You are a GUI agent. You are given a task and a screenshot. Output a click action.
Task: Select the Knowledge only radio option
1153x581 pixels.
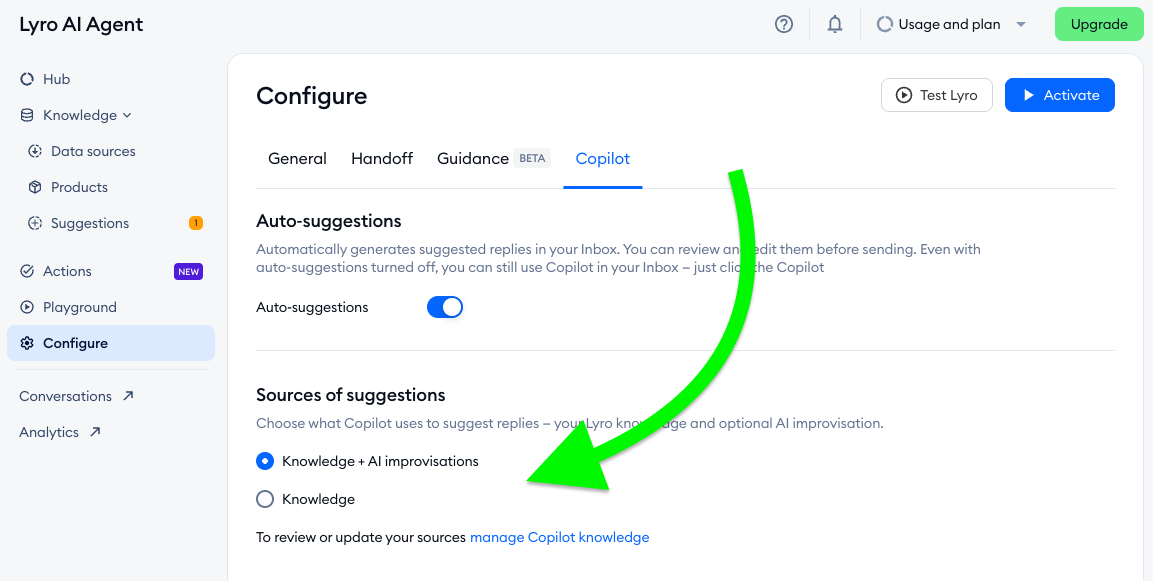coord(265,499)
